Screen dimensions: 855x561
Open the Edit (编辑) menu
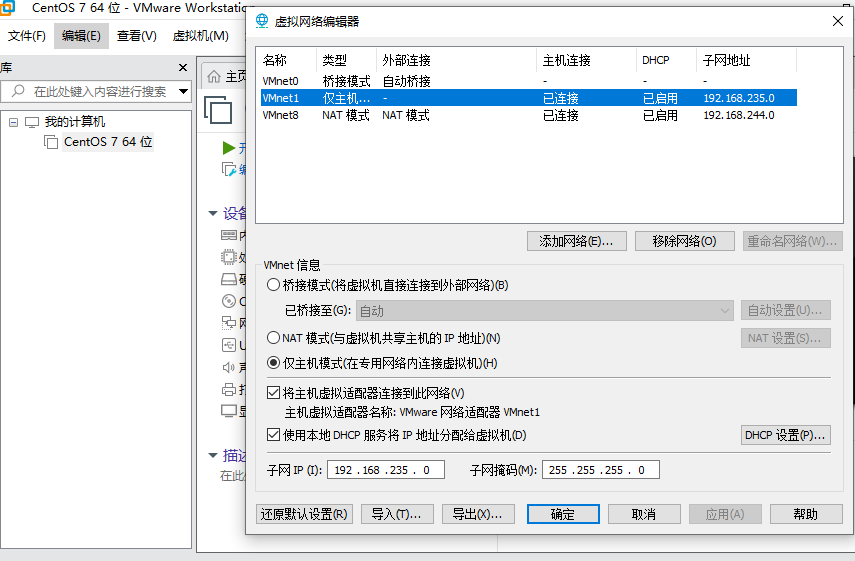pos(81,36)
